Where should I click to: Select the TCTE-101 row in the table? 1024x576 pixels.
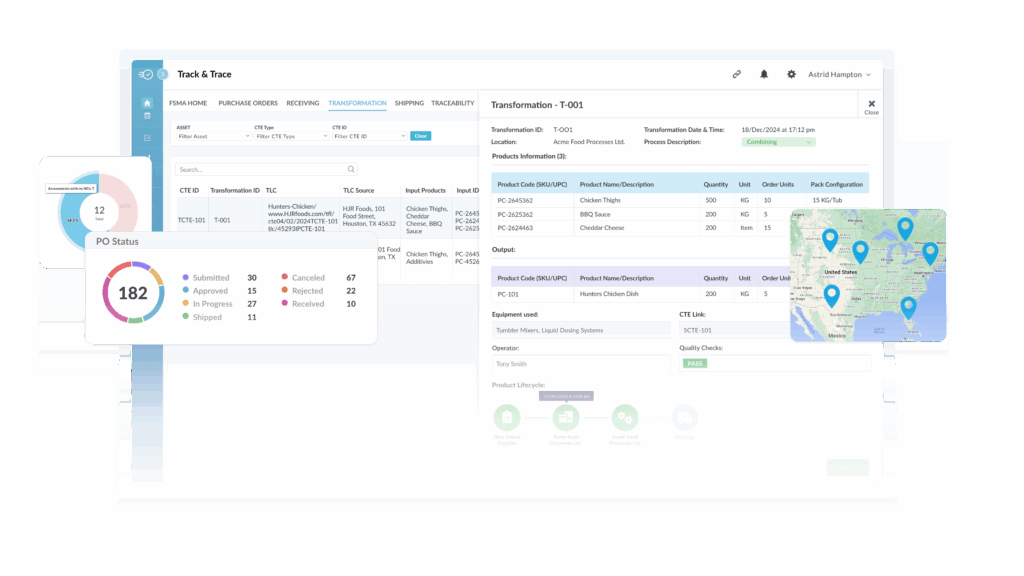click(191, 219)
